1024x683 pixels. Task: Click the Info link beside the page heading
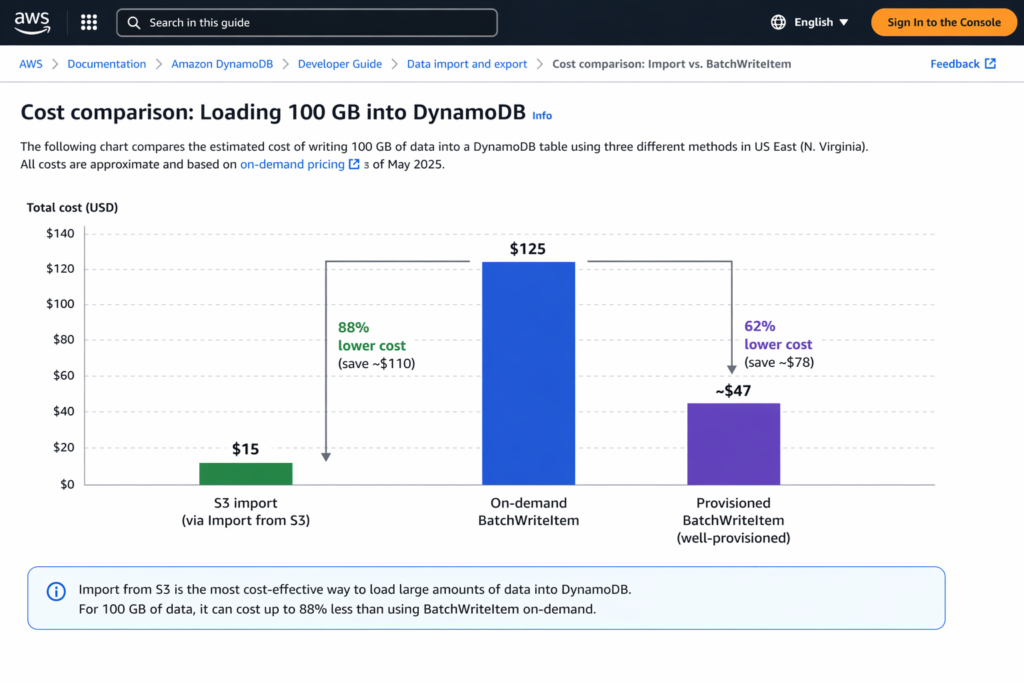pos(541,115)
